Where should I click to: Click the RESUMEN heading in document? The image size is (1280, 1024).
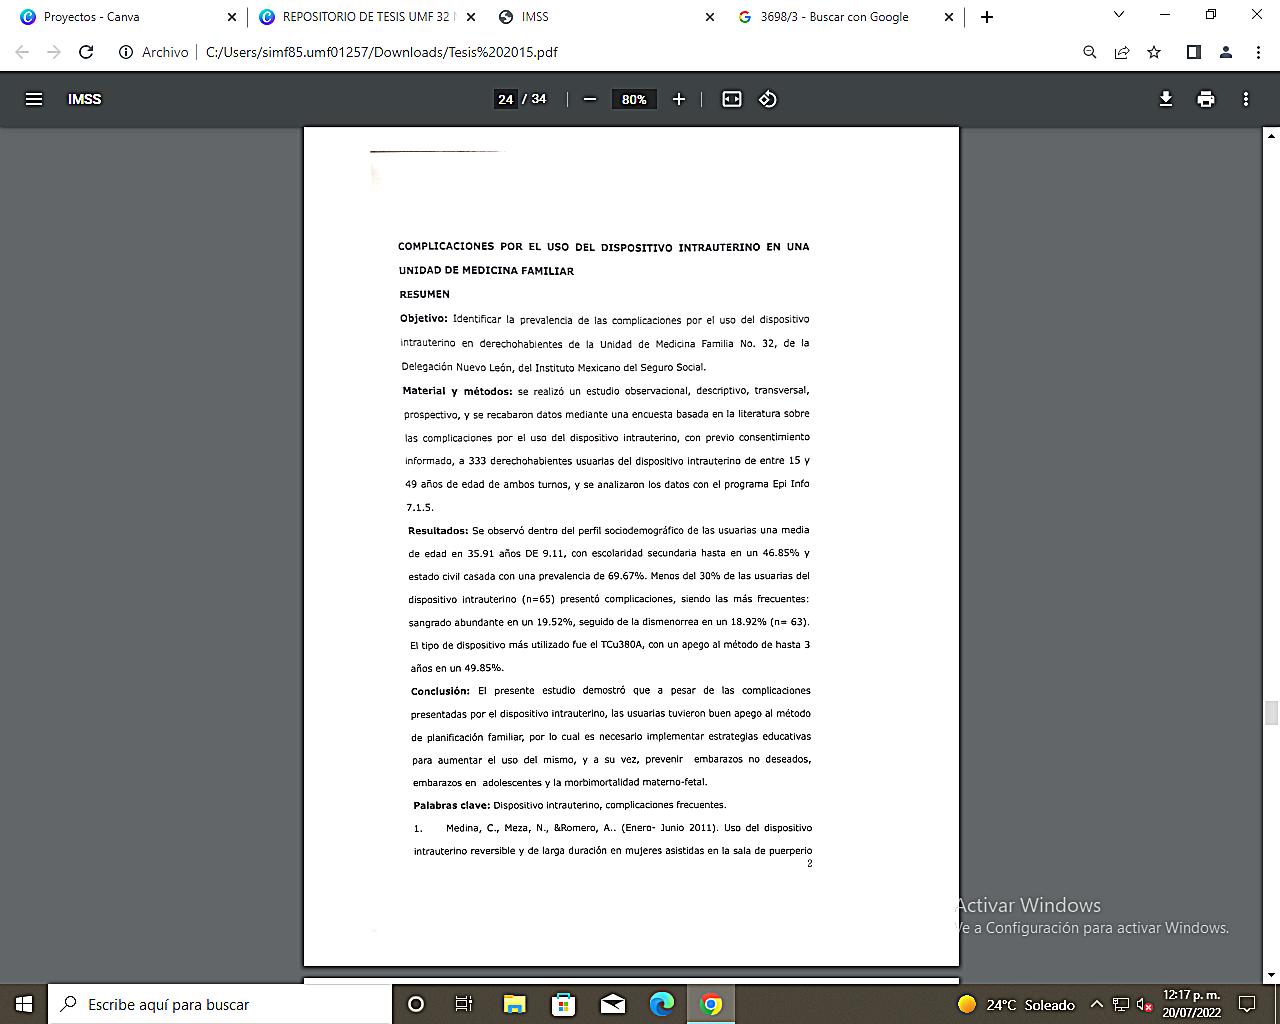pyautogui.click(x=425, y=294)
